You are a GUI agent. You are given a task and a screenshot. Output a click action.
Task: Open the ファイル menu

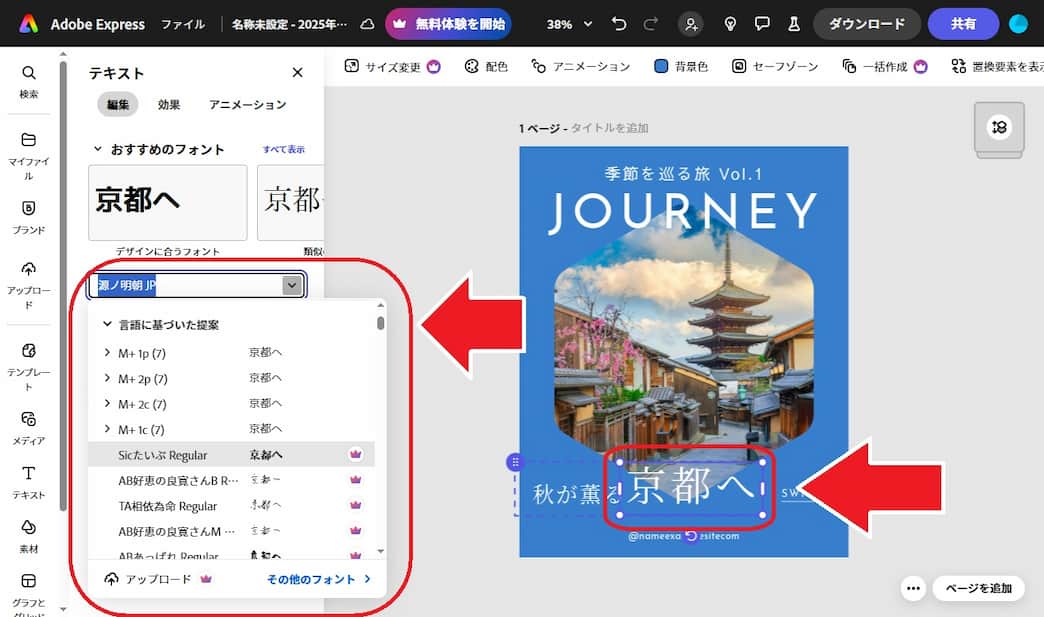coord(184,24)
